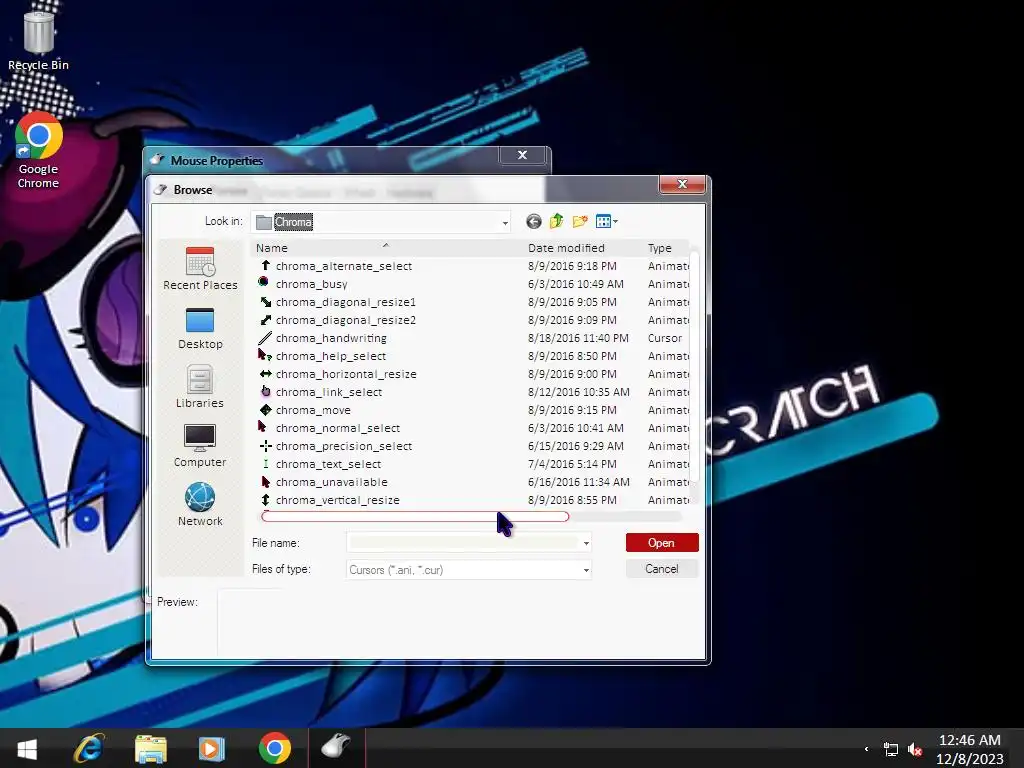Open media player from taskbar
1024x768 pixels.
[x=212, y=748]
